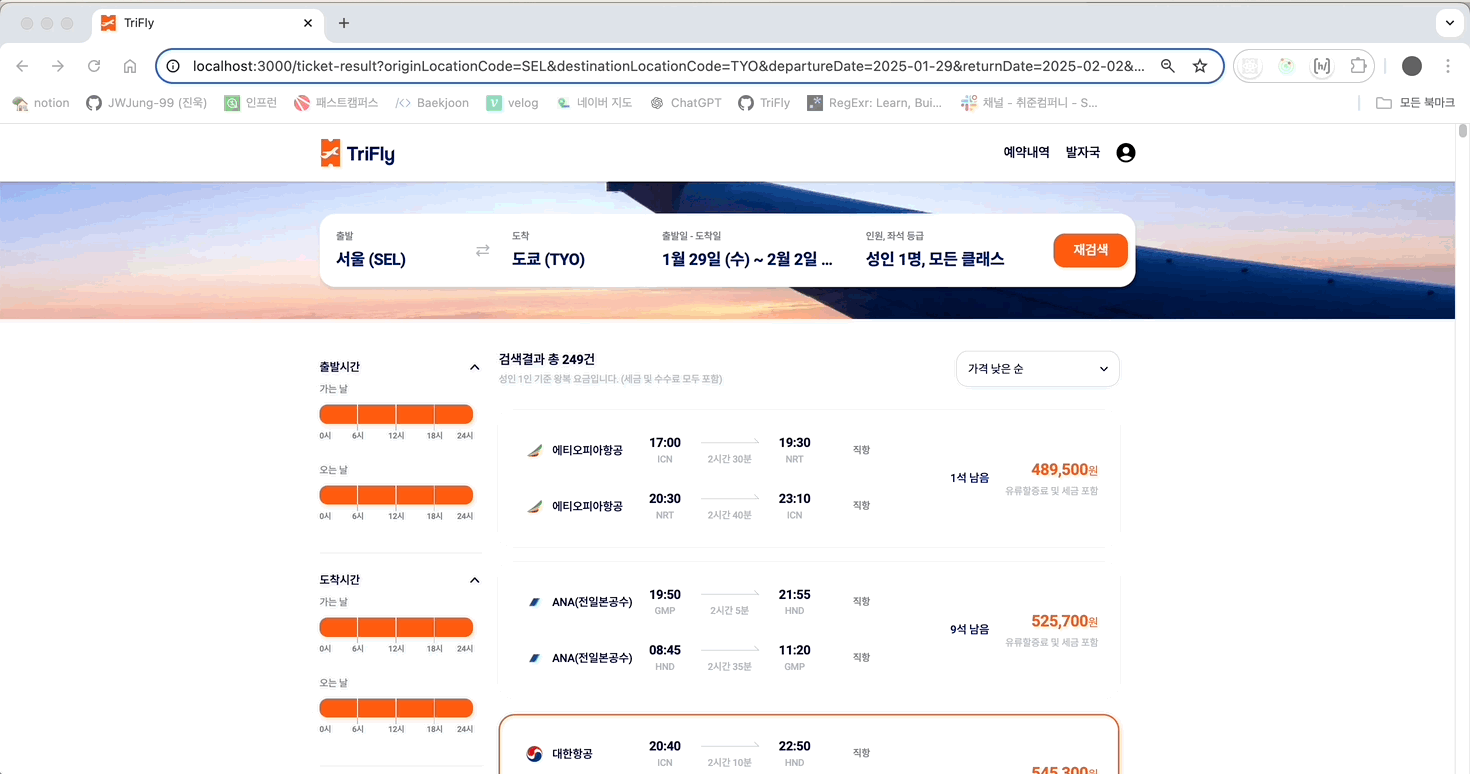Select the 489,500원 fare
Image resolution: width=1470 pixels, height=774 pixels.
coord(1064,470)
